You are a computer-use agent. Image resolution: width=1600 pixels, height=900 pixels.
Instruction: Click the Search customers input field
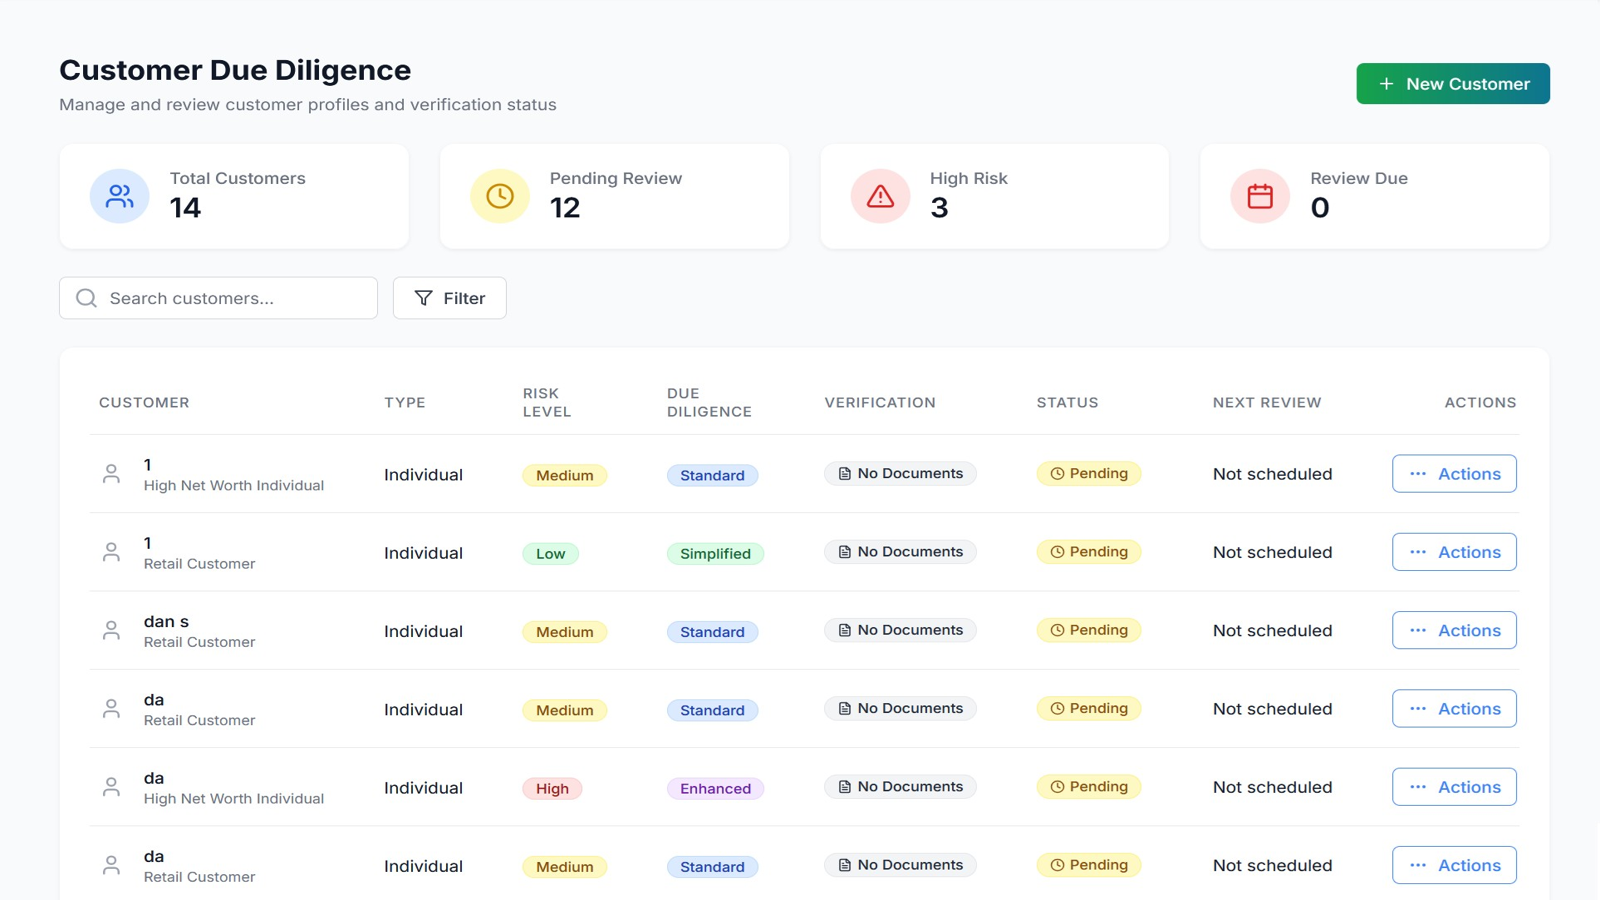tap(218, 297)
